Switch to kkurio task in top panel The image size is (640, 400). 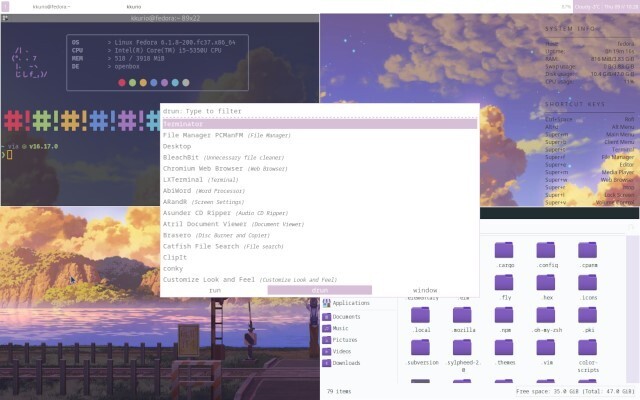(134, 7)
